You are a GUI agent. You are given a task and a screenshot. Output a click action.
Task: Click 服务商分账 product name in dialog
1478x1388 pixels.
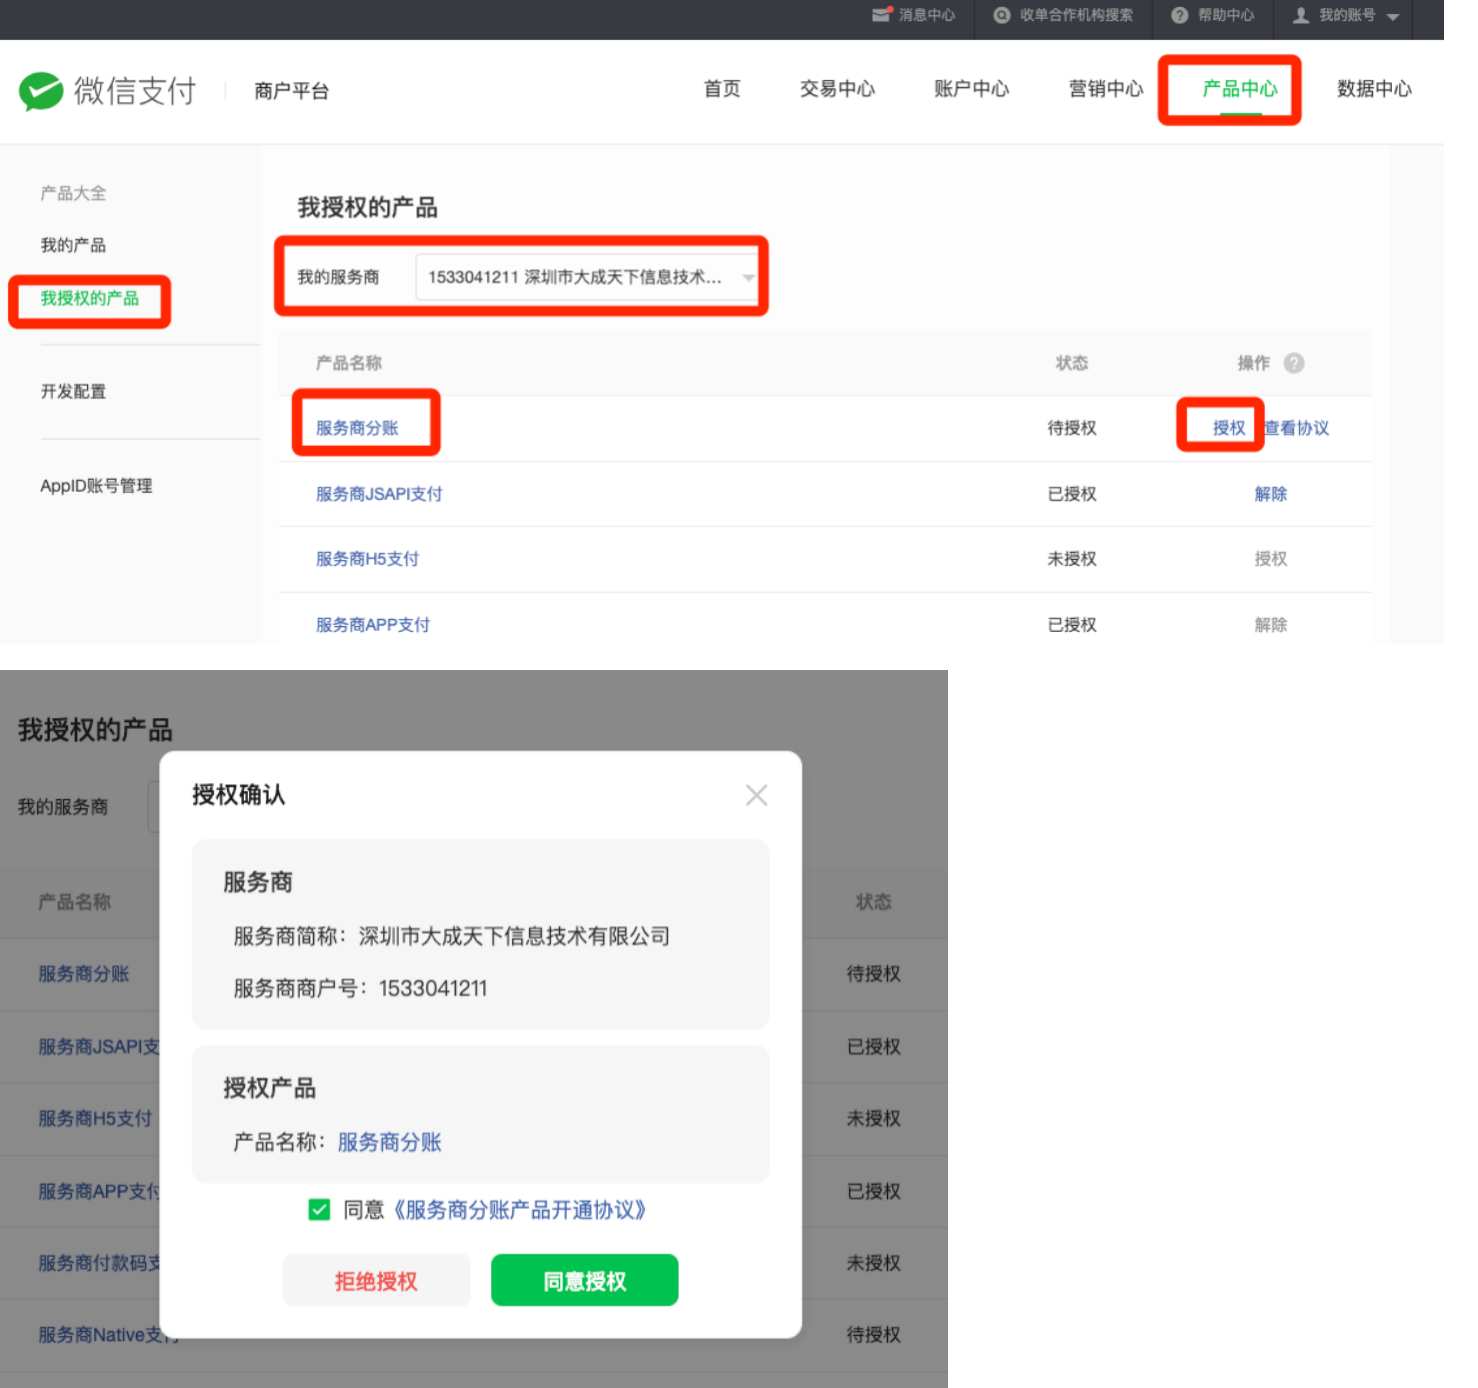(390, 1142)
